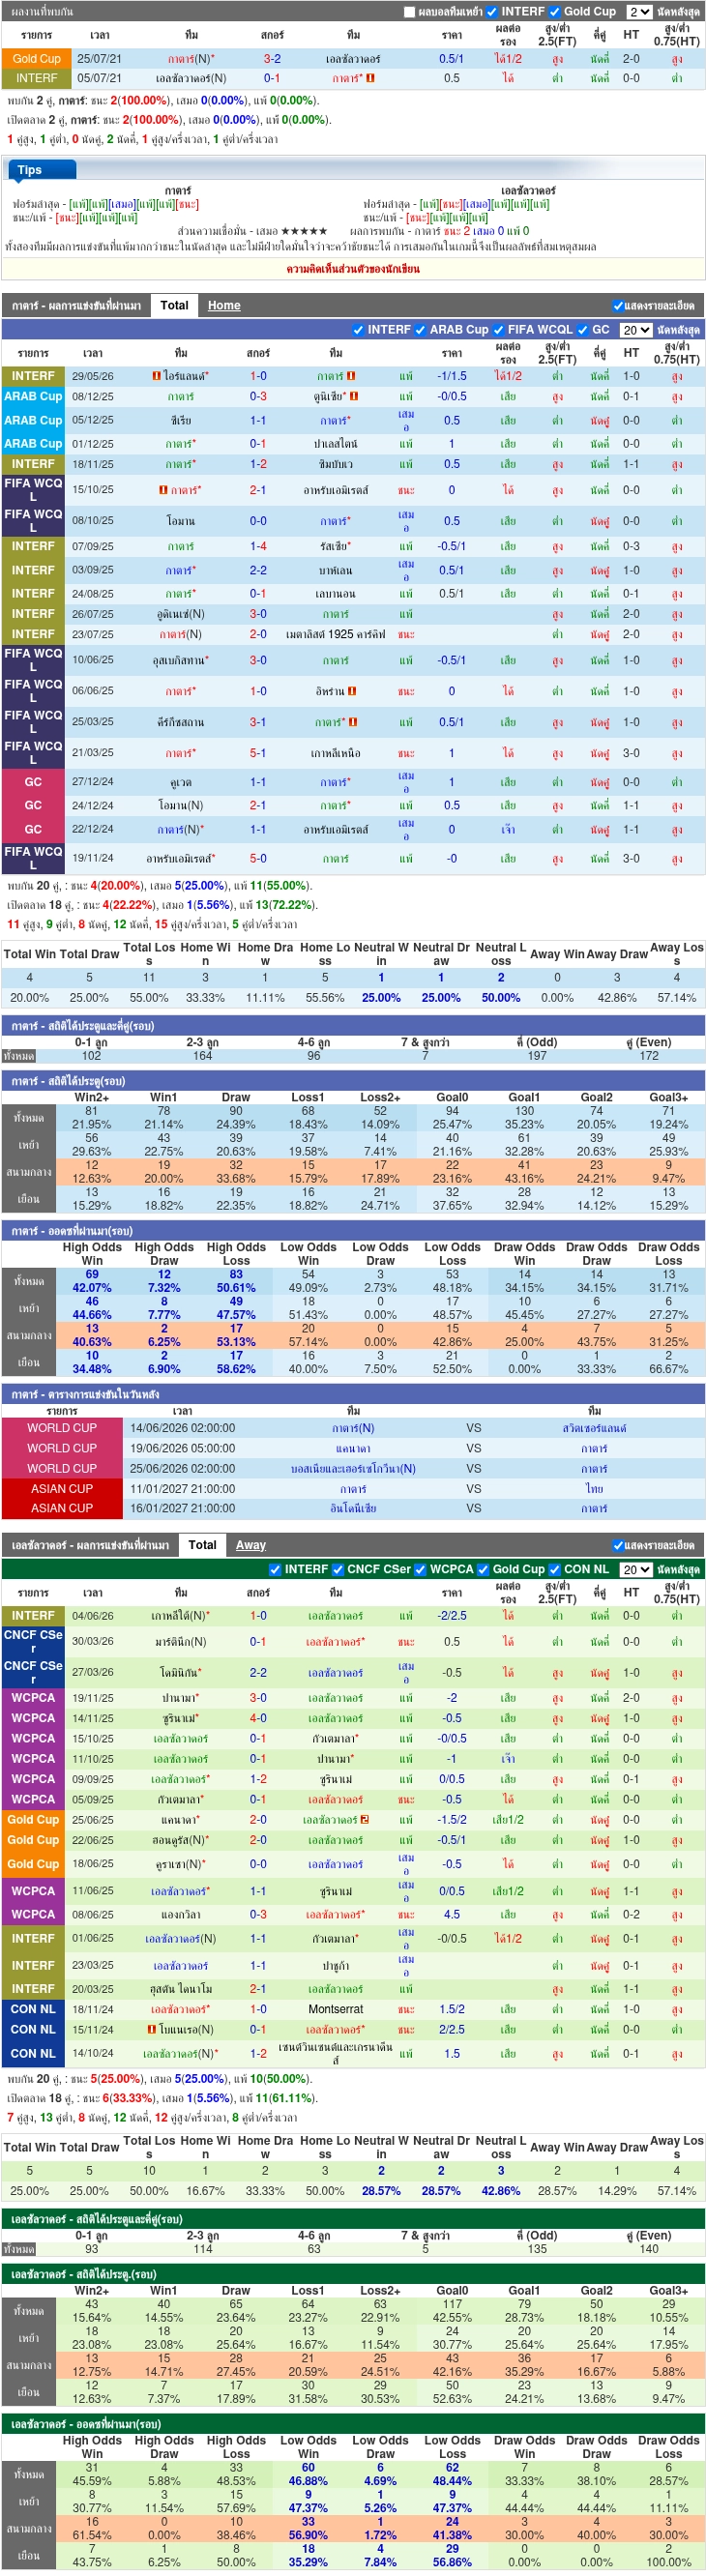Open team สวิตเซอร์แลนด์ in the 14/06/2026 World Cup fixture

click(x=594, y=1428)
